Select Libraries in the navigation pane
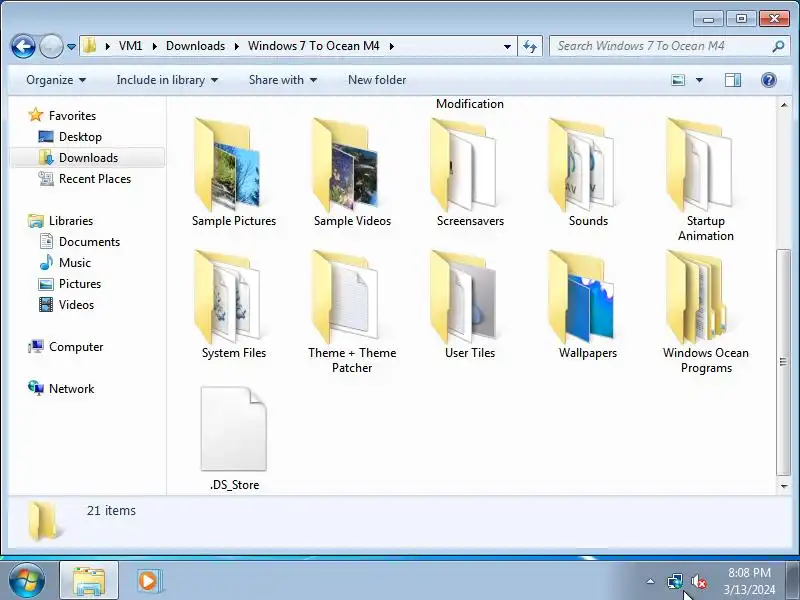Image resolution: width=800 pixels, height=600 pixels. [x=71, y=221]
